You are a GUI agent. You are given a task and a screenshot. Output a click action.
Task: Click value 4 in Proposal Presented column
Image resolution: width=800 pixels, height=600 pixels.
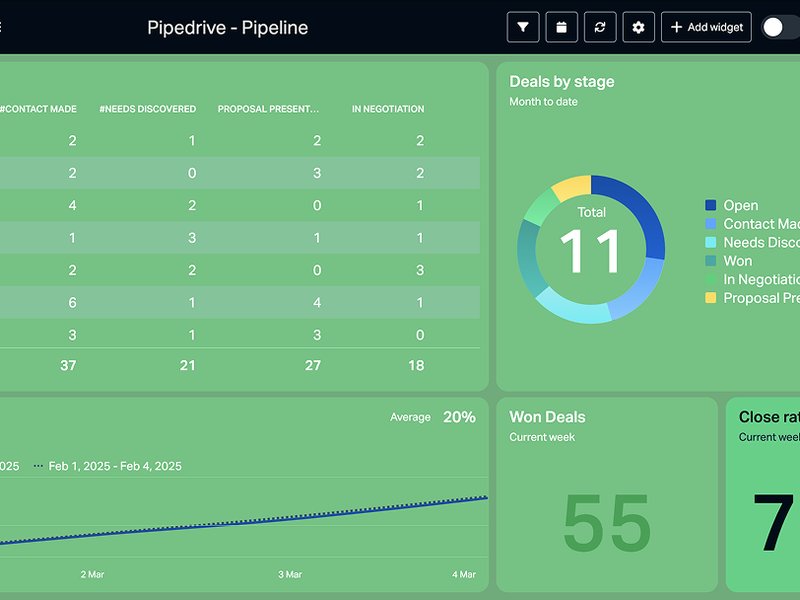pos(317,303)
